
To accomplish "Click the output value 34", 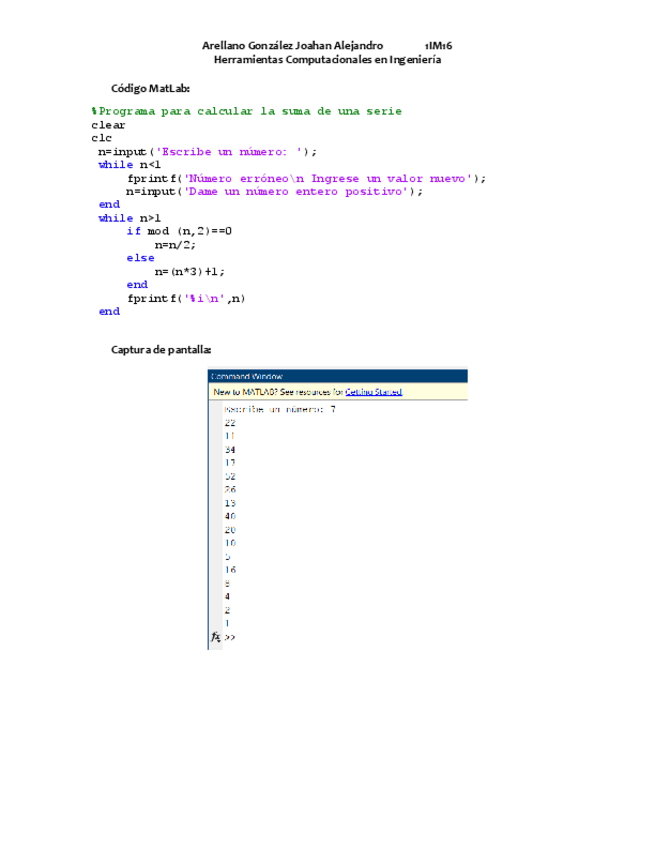I will click(x=230, y=450).
